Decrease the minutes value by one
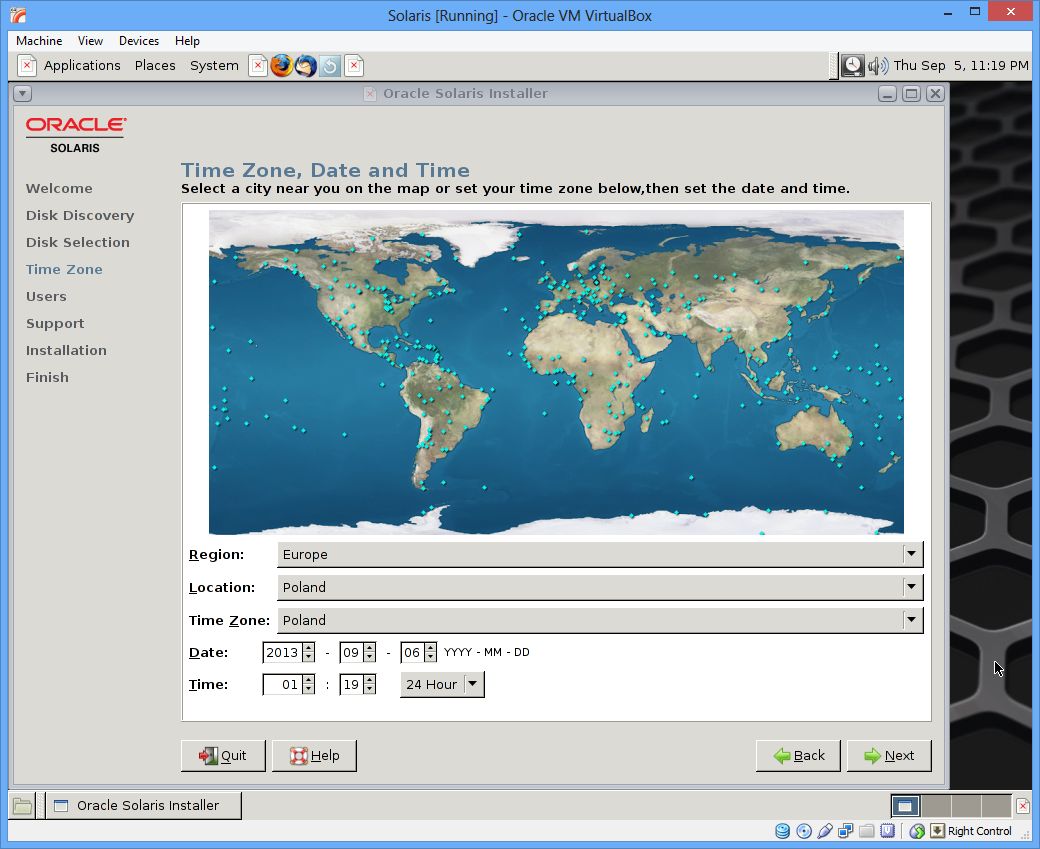 (x=369, y=688)
